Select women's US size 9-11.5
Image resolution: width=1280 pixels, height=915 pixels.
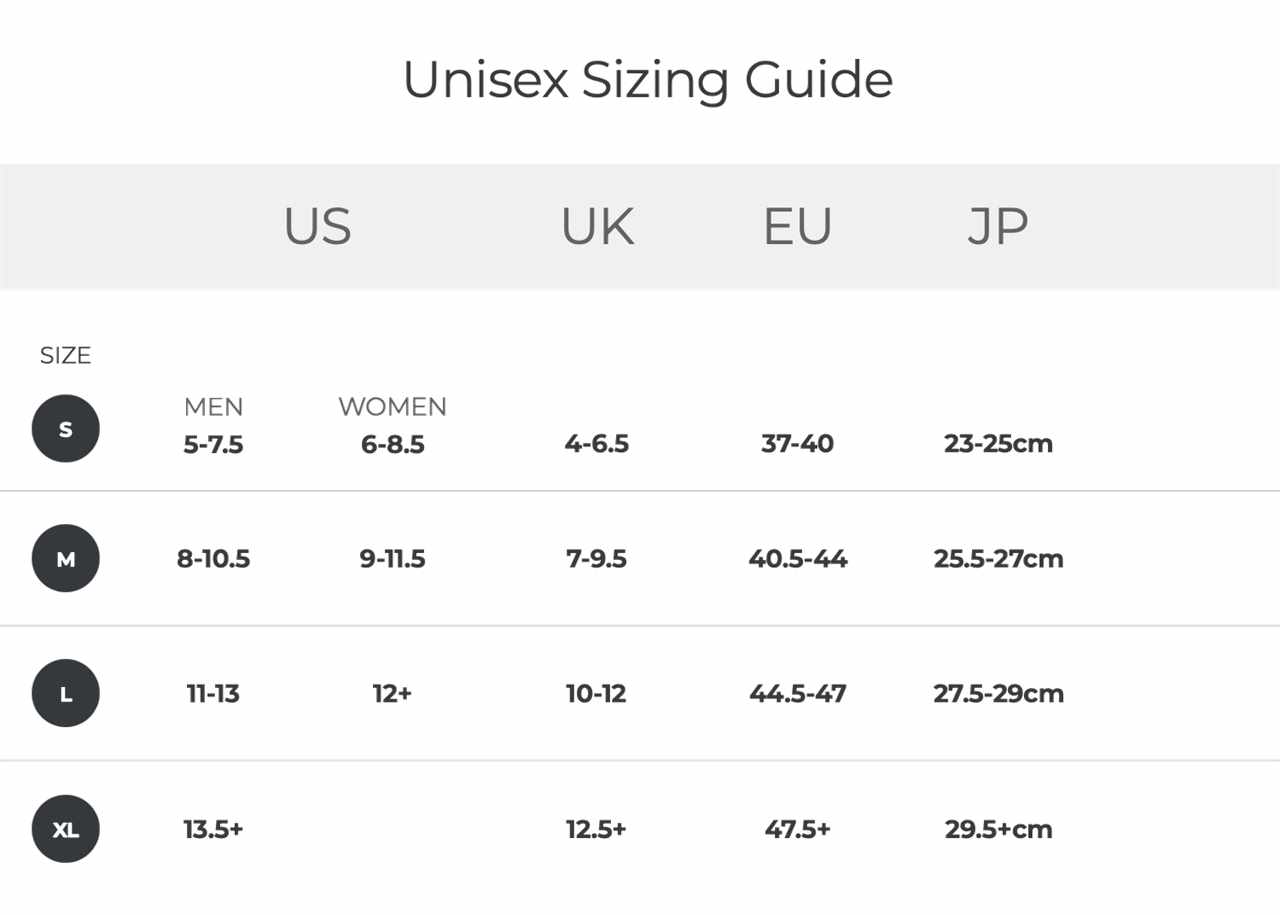coord(392,559)
